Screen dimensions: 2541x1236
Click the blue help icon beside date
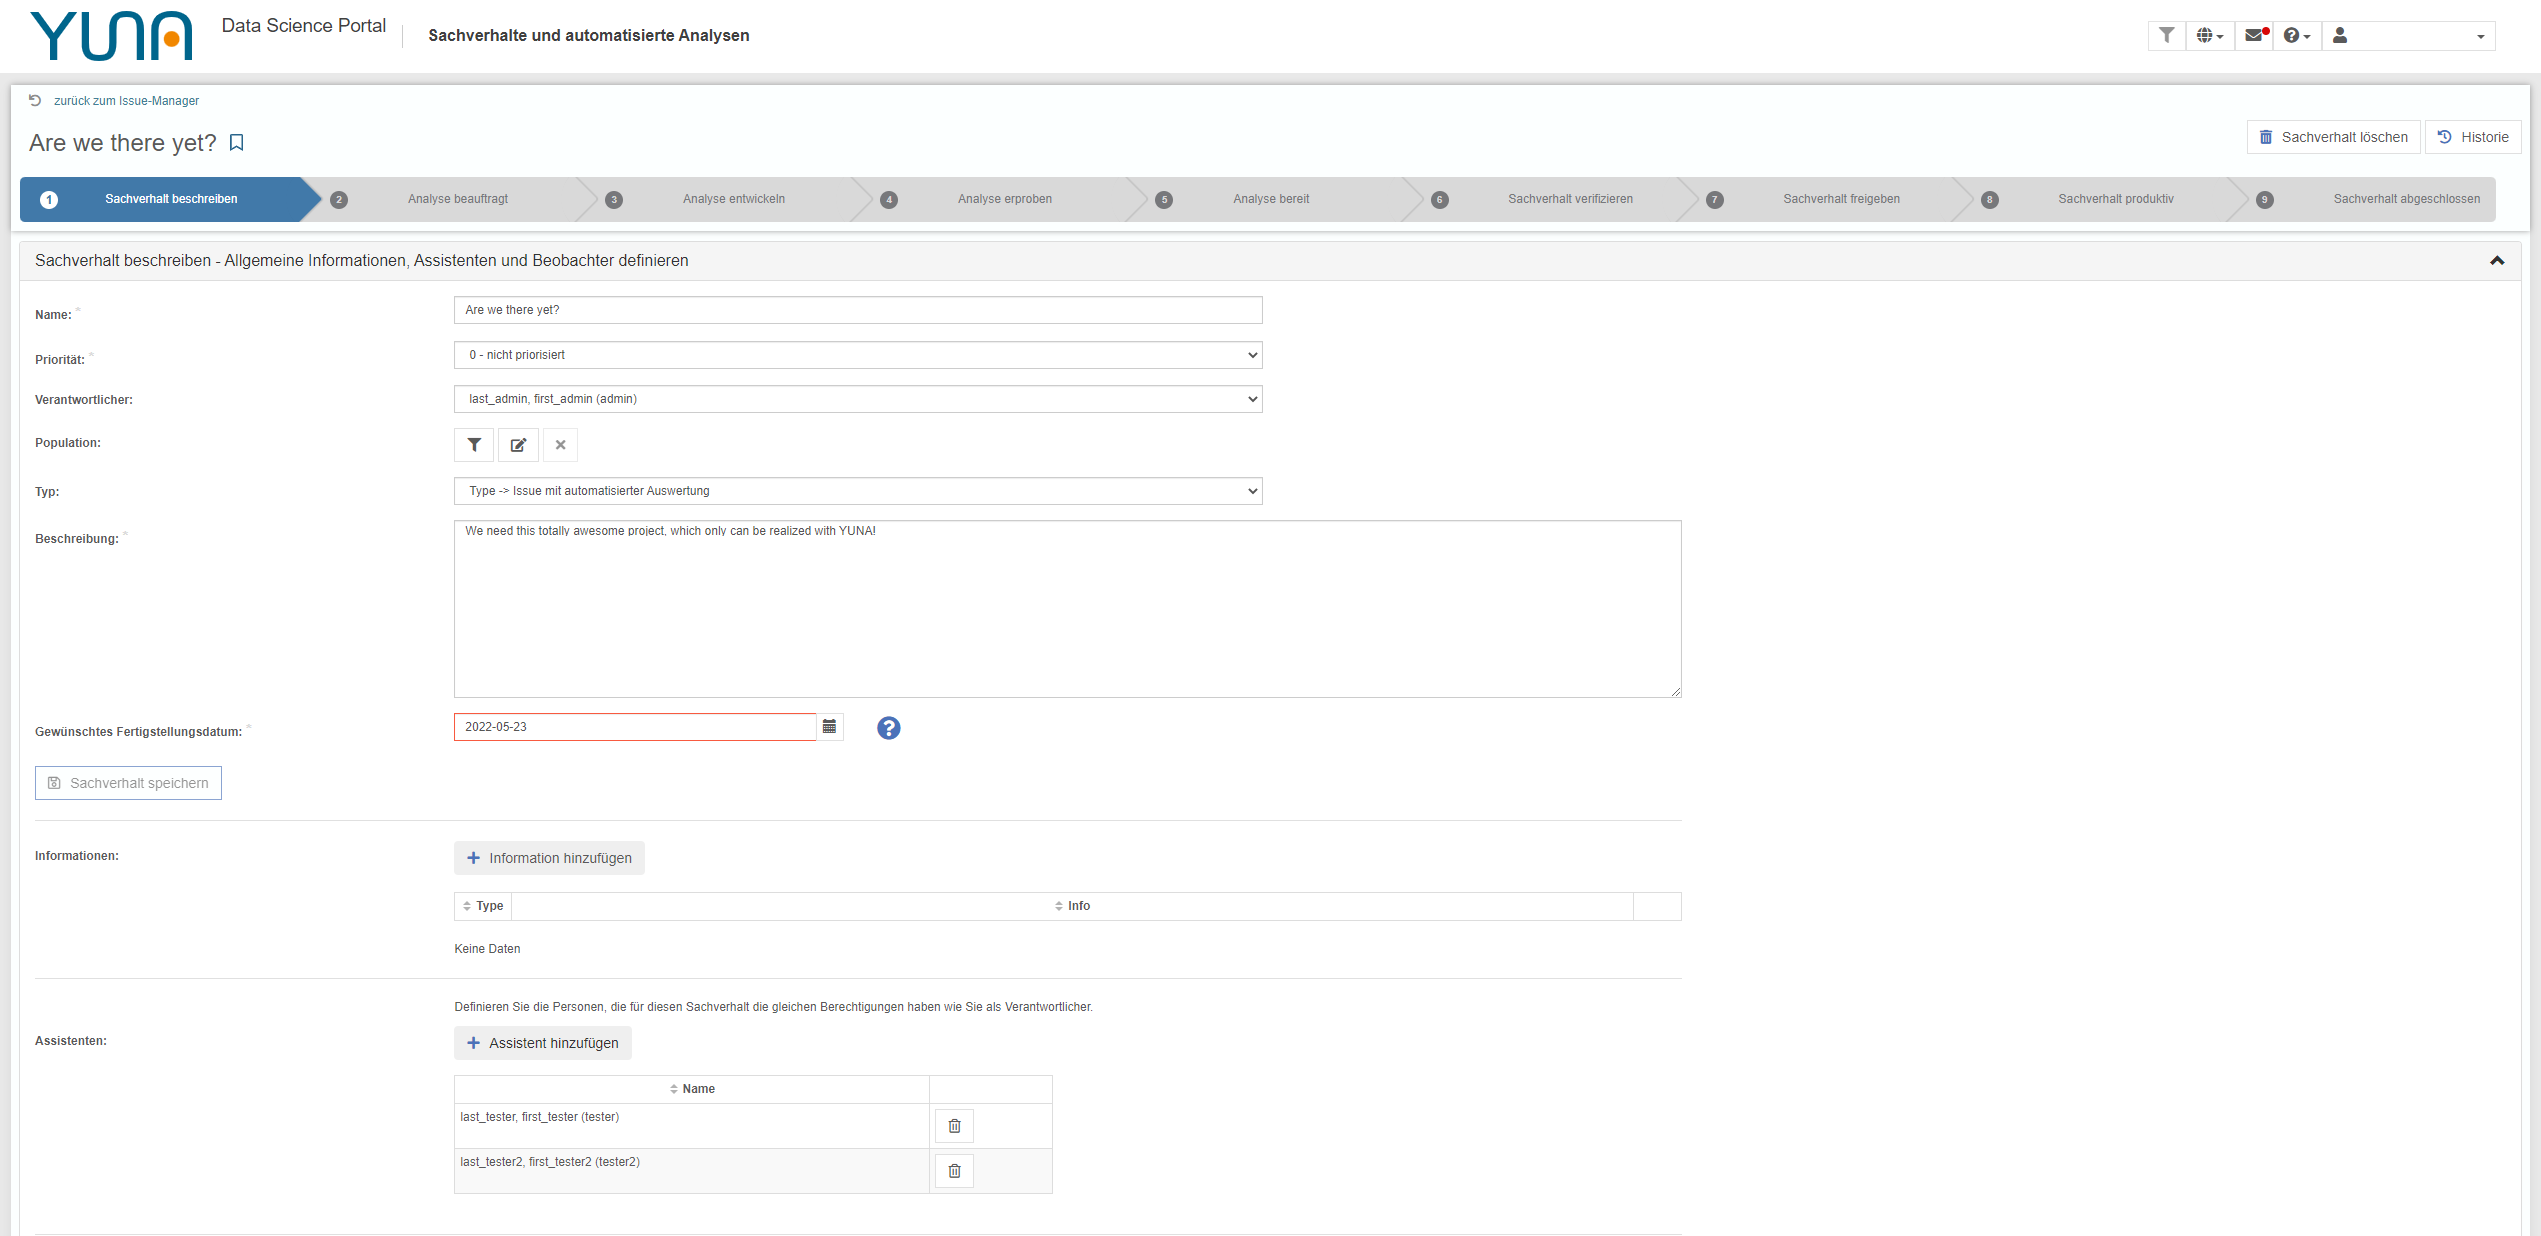click(x=888, y=728)
